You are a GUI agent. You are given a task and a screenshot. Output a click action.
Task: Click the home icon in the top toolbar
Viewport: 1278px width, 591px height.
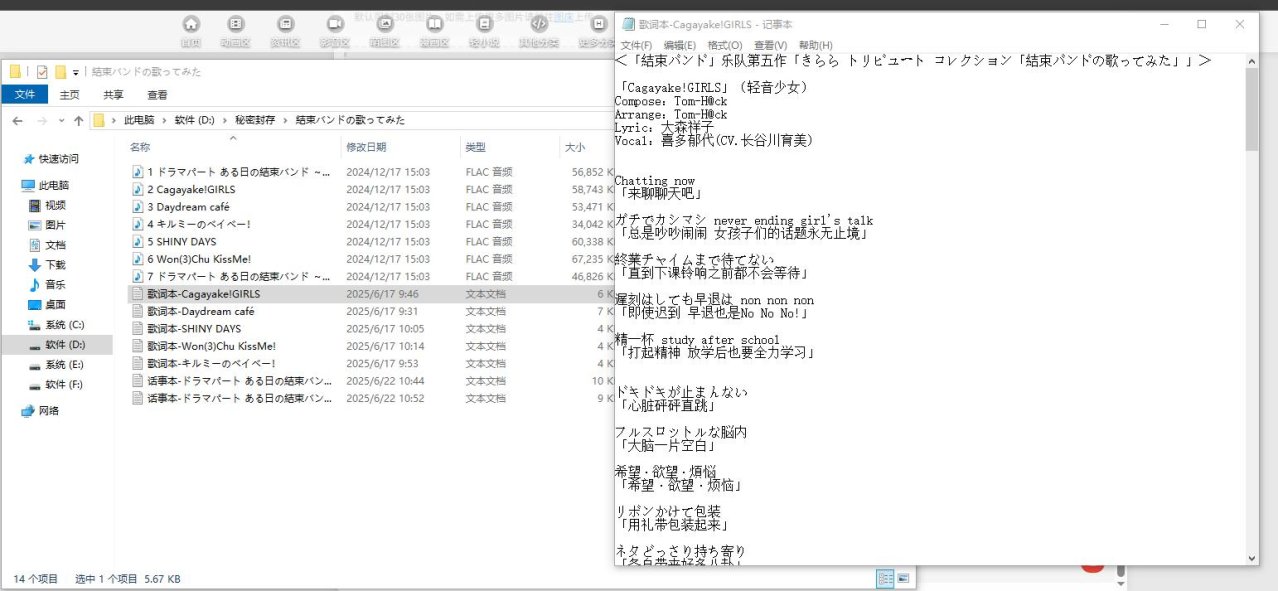191,24
